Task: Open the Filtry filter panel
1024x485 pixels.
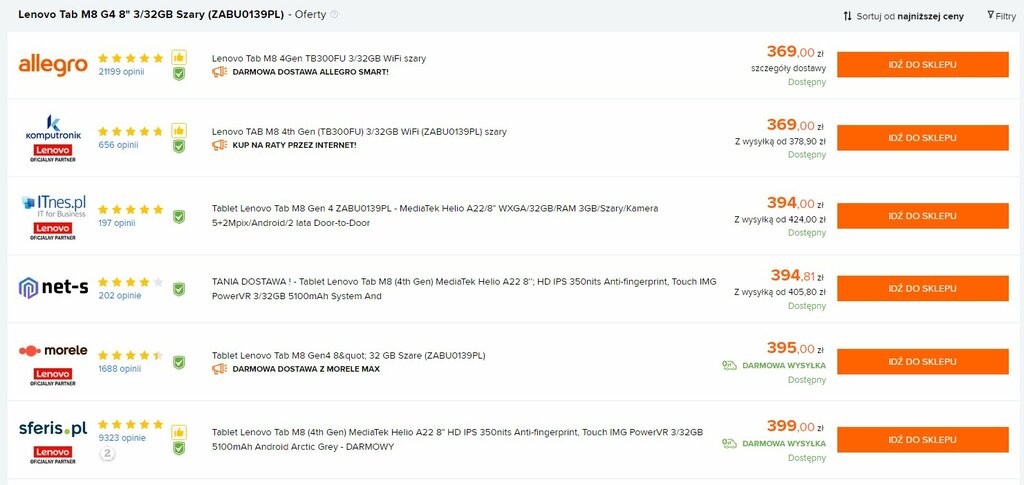Action: [1002, 16]
